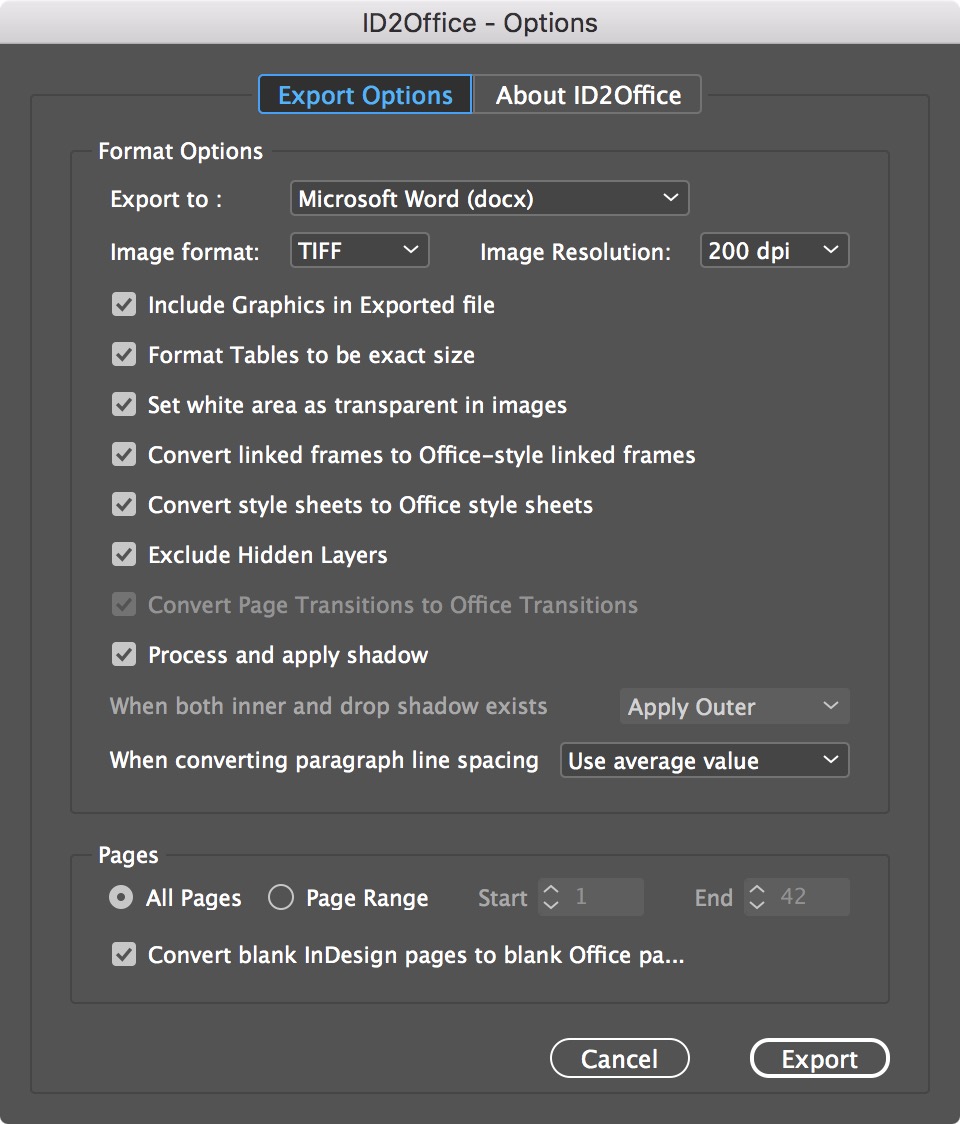The height and width of the screenshot is (1124, 960).
Task: Open the Export to format dropdown
Action: 490,199
